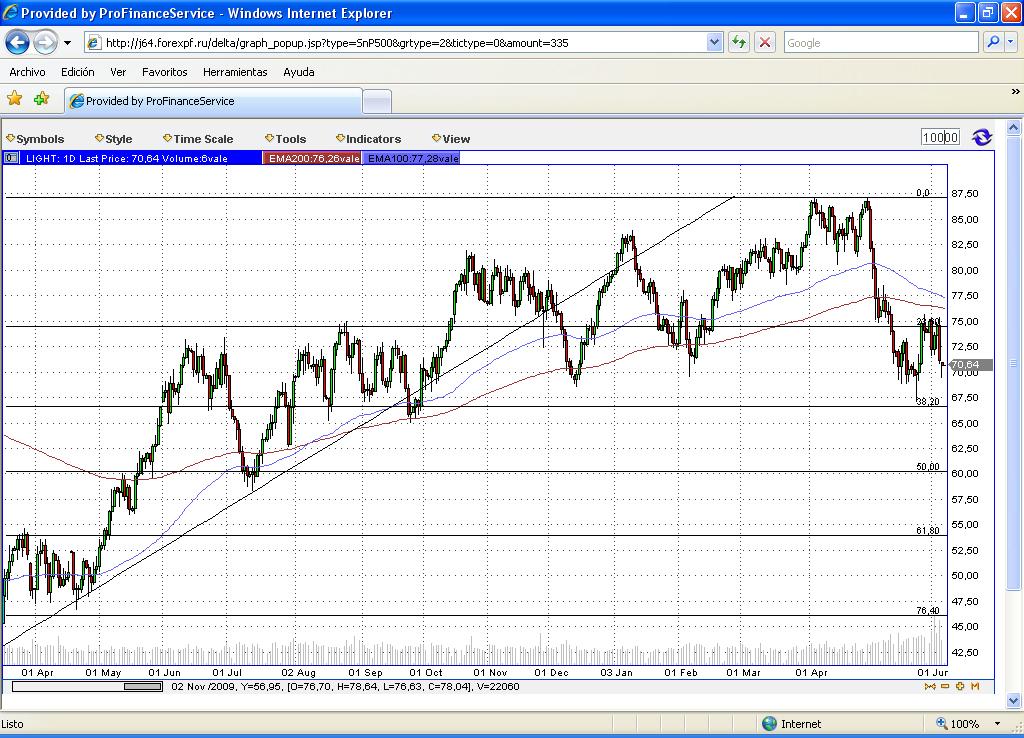Go back with the browser Back arrow
This screenshot has height=738, width=1024.
[x=17, y=43]
